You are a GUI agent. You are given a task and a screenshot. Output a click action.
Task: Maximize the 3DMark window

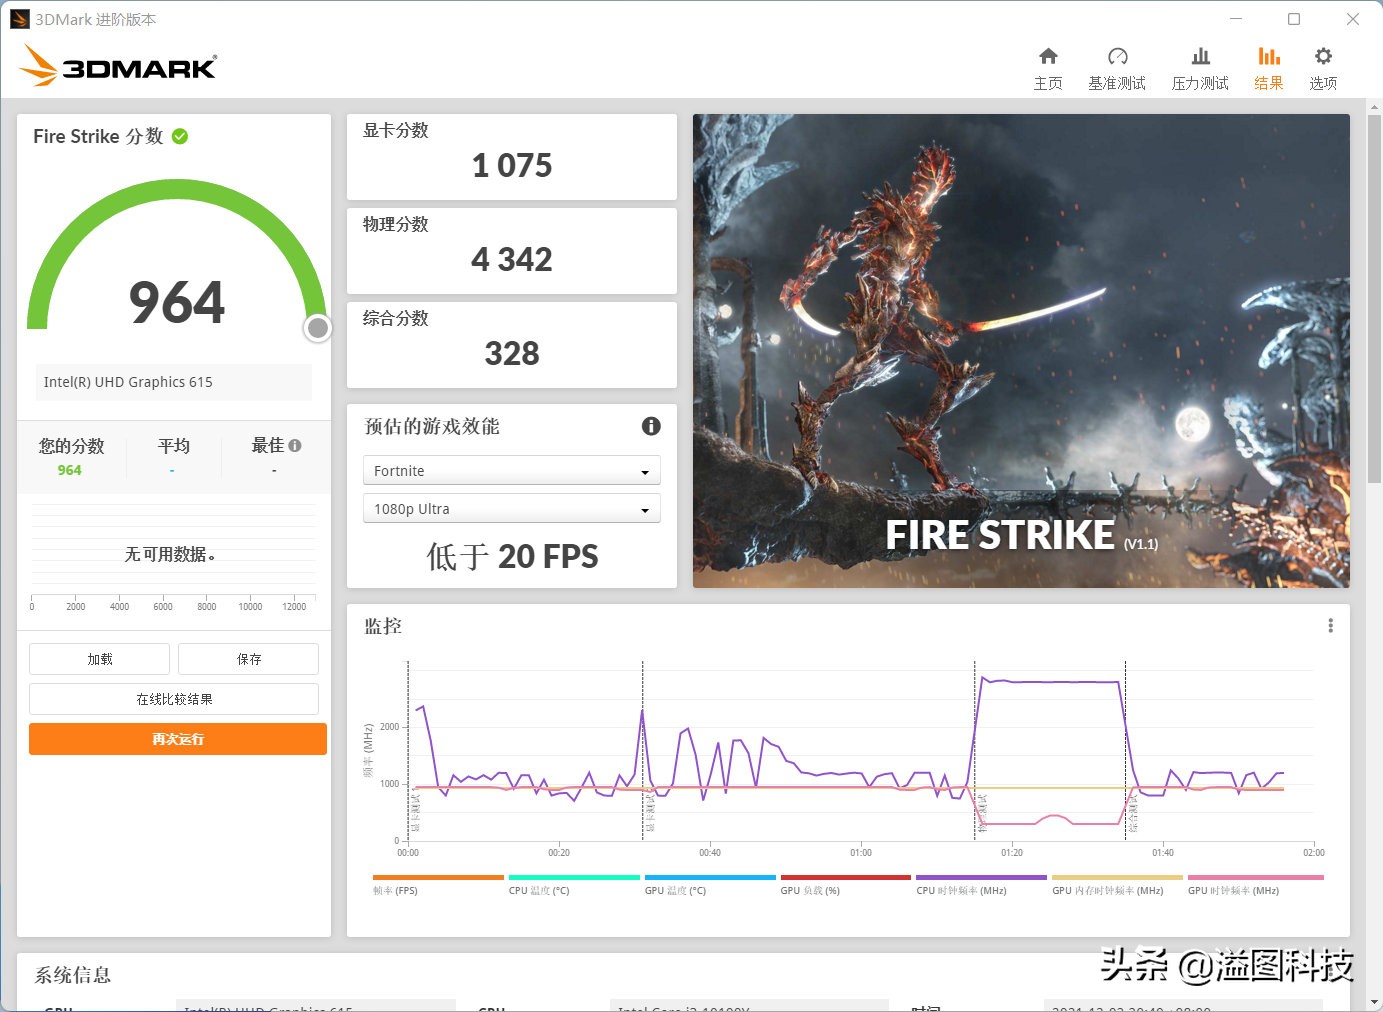[1294, 19]
